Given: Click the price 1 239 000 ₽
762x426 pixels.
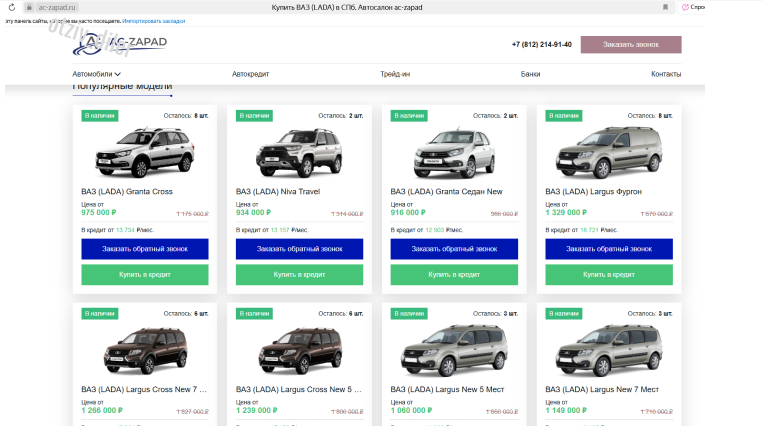Looking at the screenshot, I should click(256, 410).
